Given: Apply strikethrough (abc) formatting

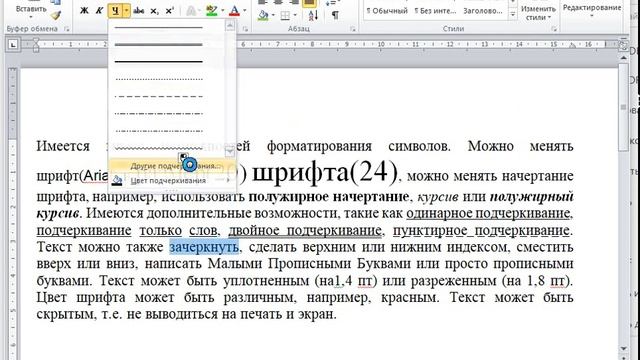Looking at the screenshot, I should (x=139, y=11).
